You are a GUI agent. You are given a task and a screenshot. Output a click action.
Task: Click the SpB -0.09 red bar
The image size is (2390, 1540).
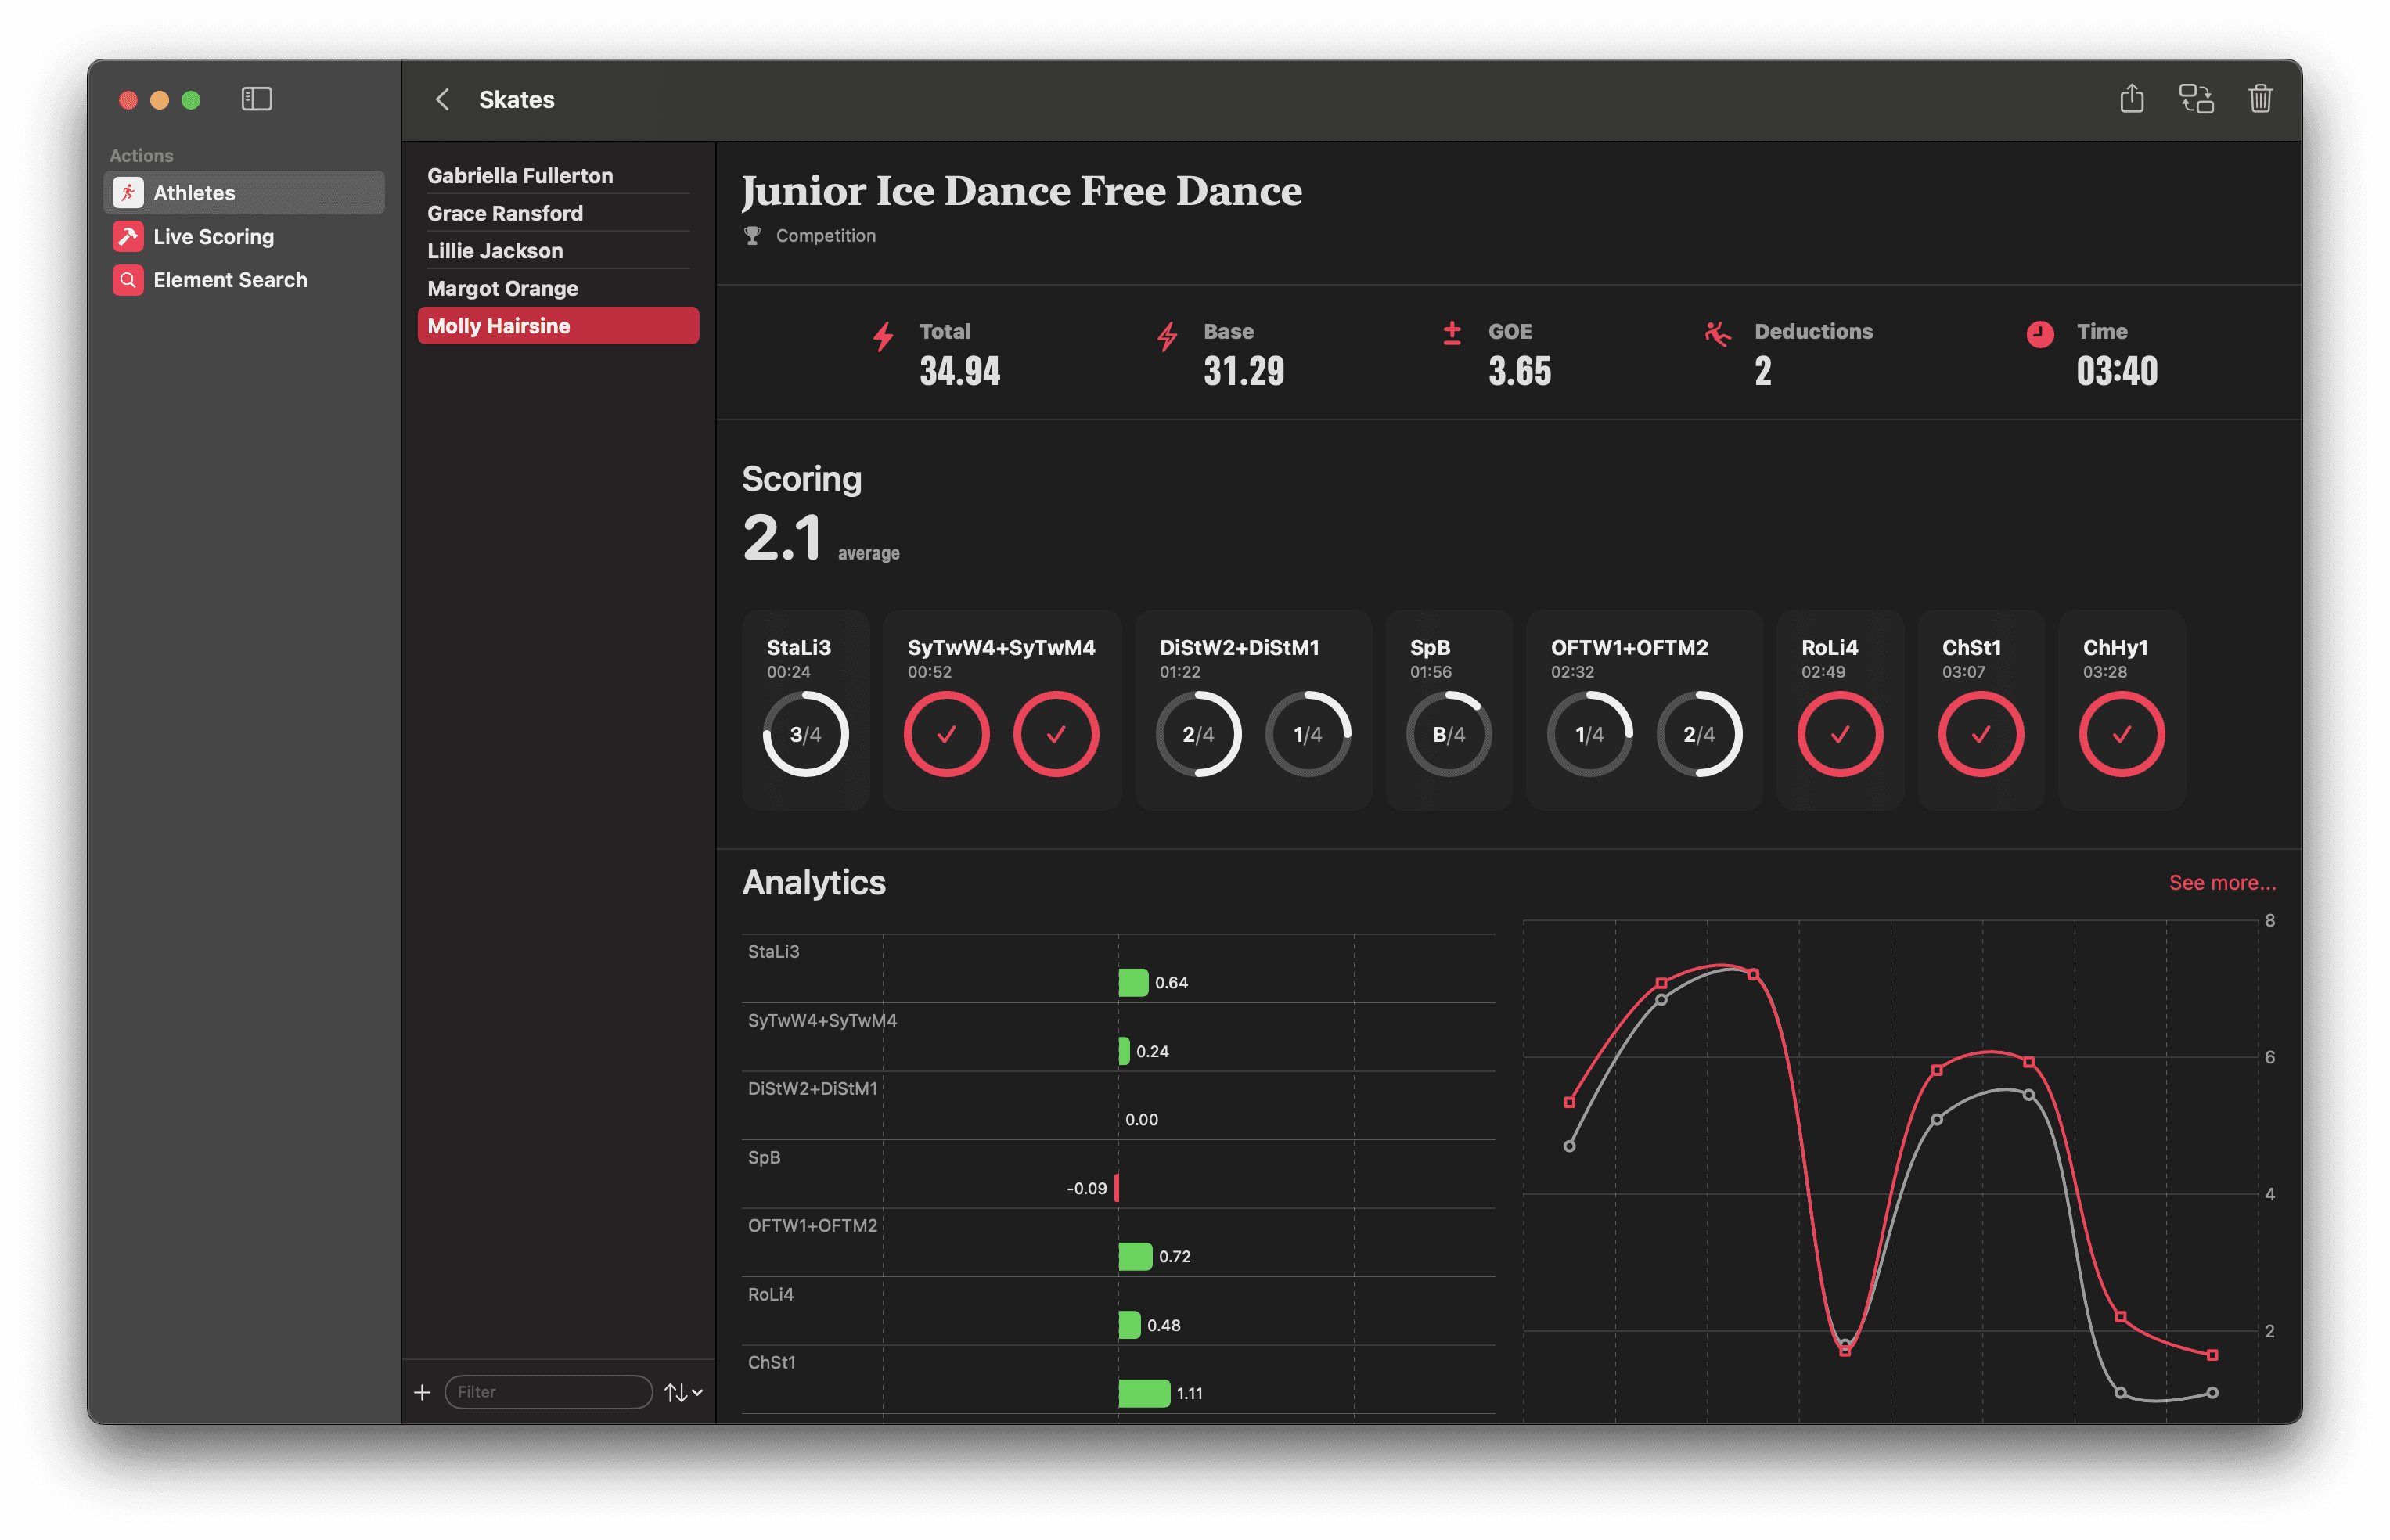[x=1116, y=1188]
